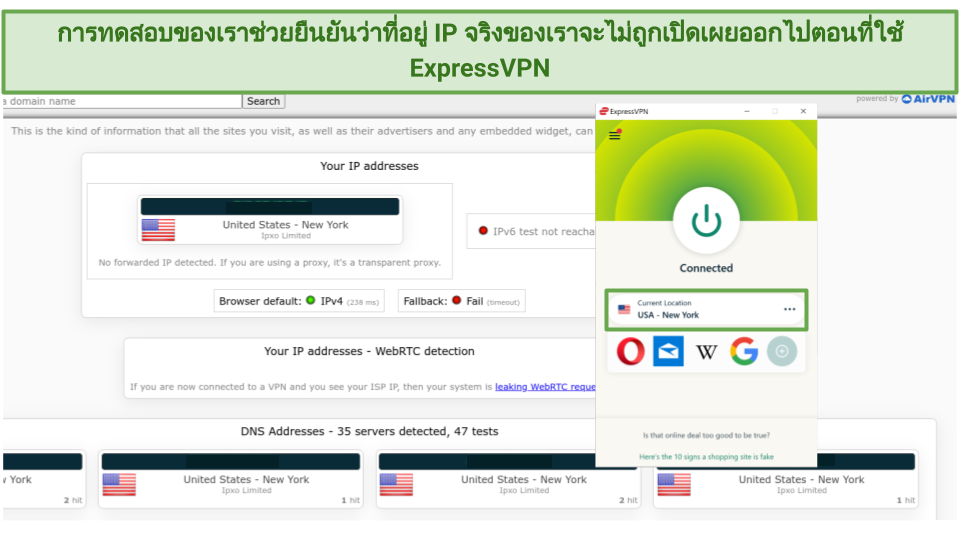Open the 10 signs shopping site link

point(706,457)
